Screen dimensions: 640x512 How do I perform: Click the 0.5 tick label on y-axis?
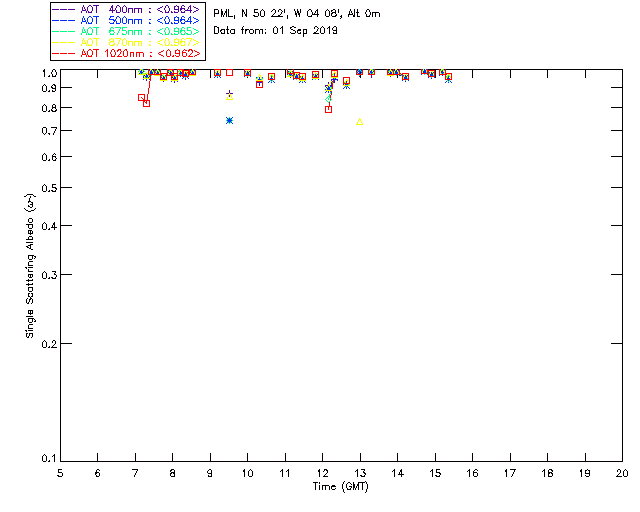coord(49,188)
